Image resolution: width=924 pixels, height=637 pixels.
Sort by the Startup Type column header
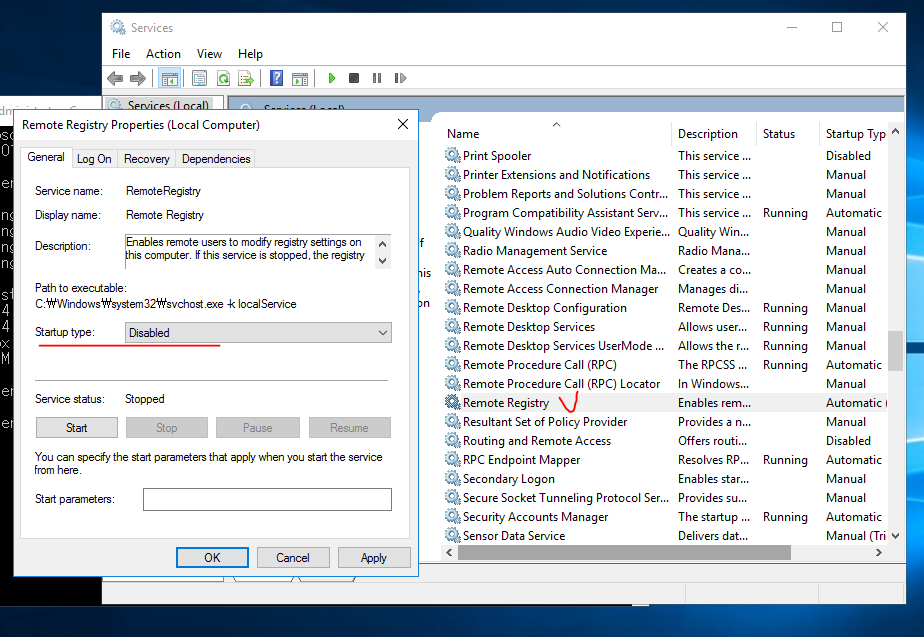point(853,134)
